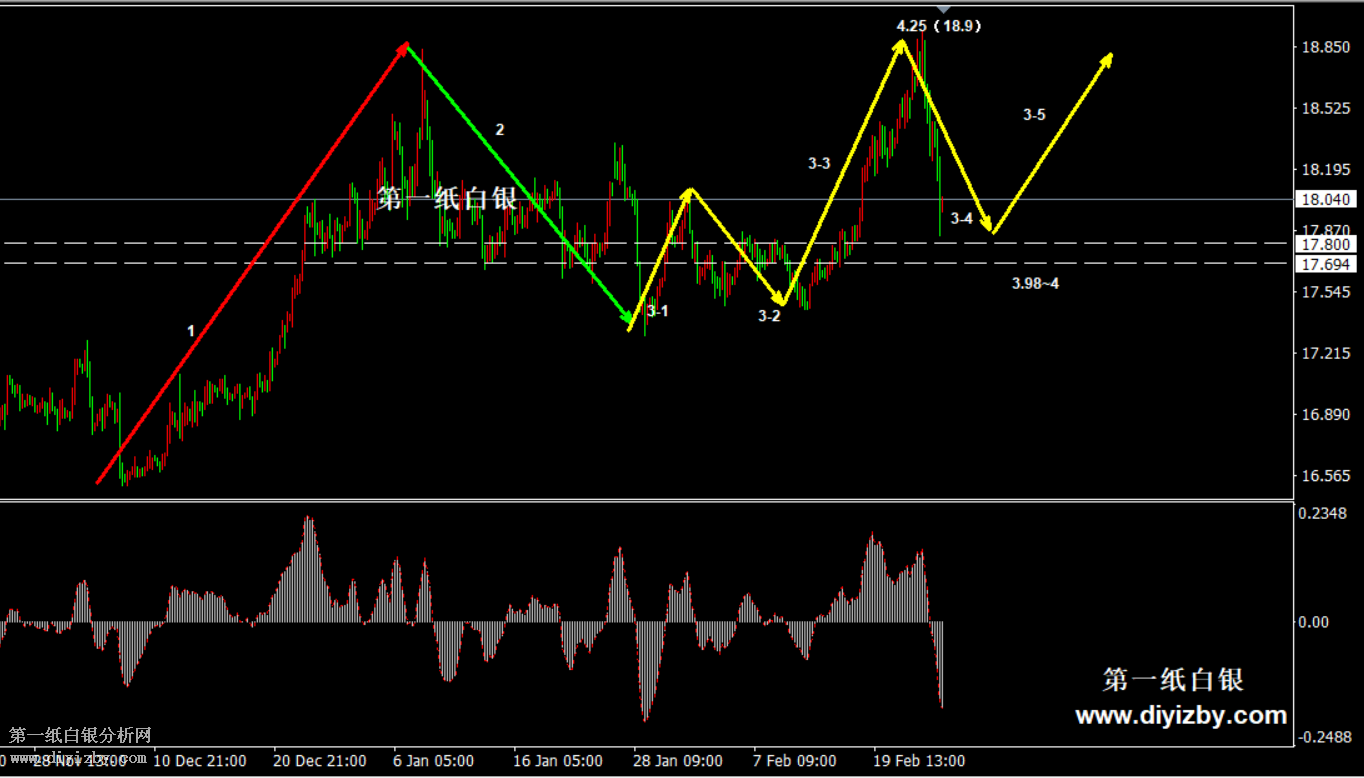This screenshot has height=778, width=1364.
Task: Click the '4.25 (18.9)' peak label
Action: point(938,26)
